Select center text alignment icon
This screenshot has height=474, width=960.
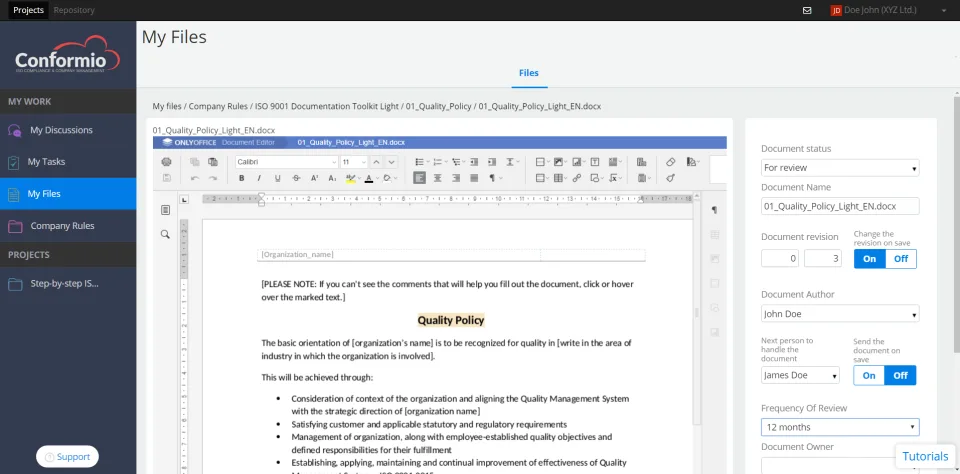[437, 178]
